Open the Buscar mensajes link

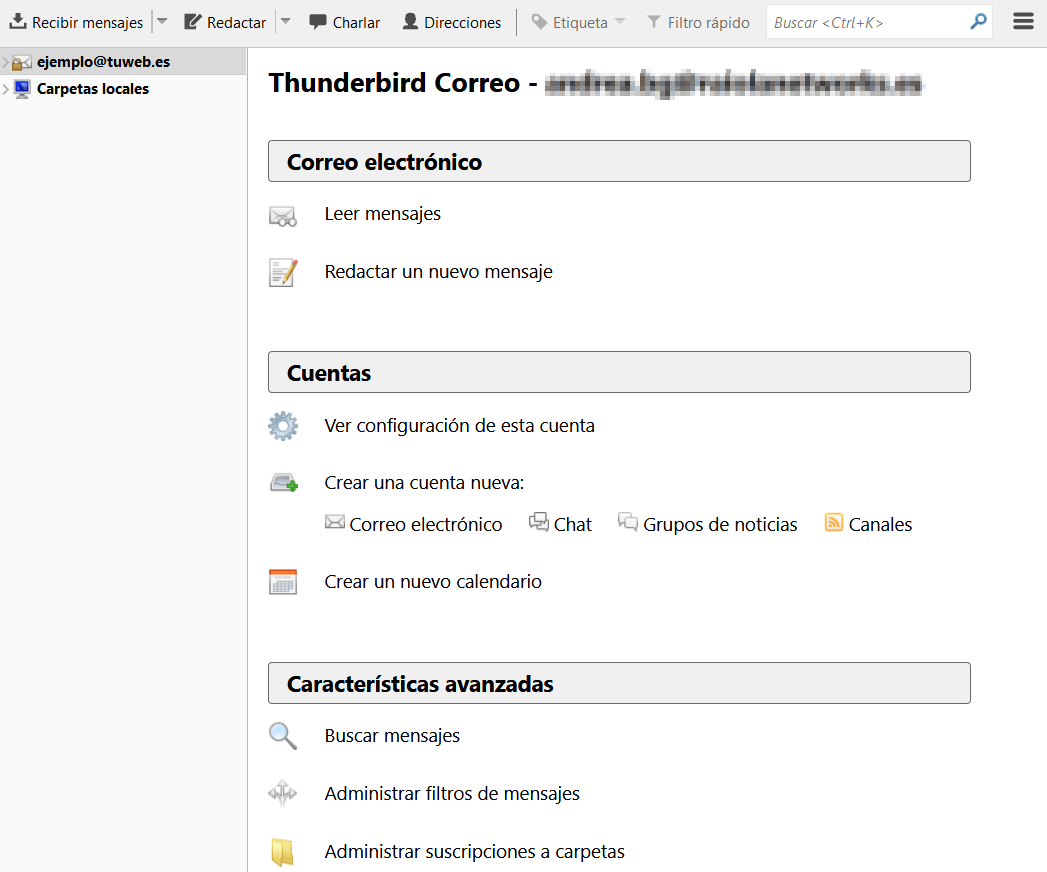point(392,736)
